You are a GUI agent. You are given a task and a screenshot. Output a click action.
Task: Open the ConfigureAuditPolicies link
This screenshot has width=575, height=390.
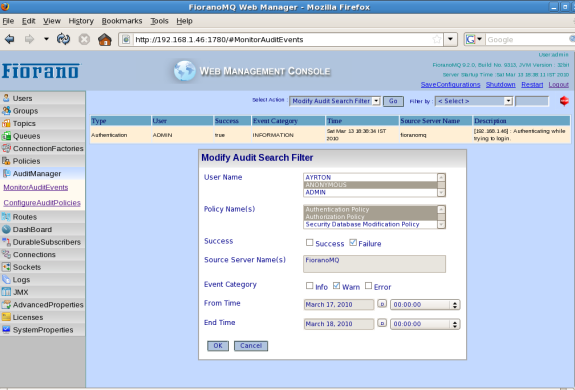tap(42, 203)
